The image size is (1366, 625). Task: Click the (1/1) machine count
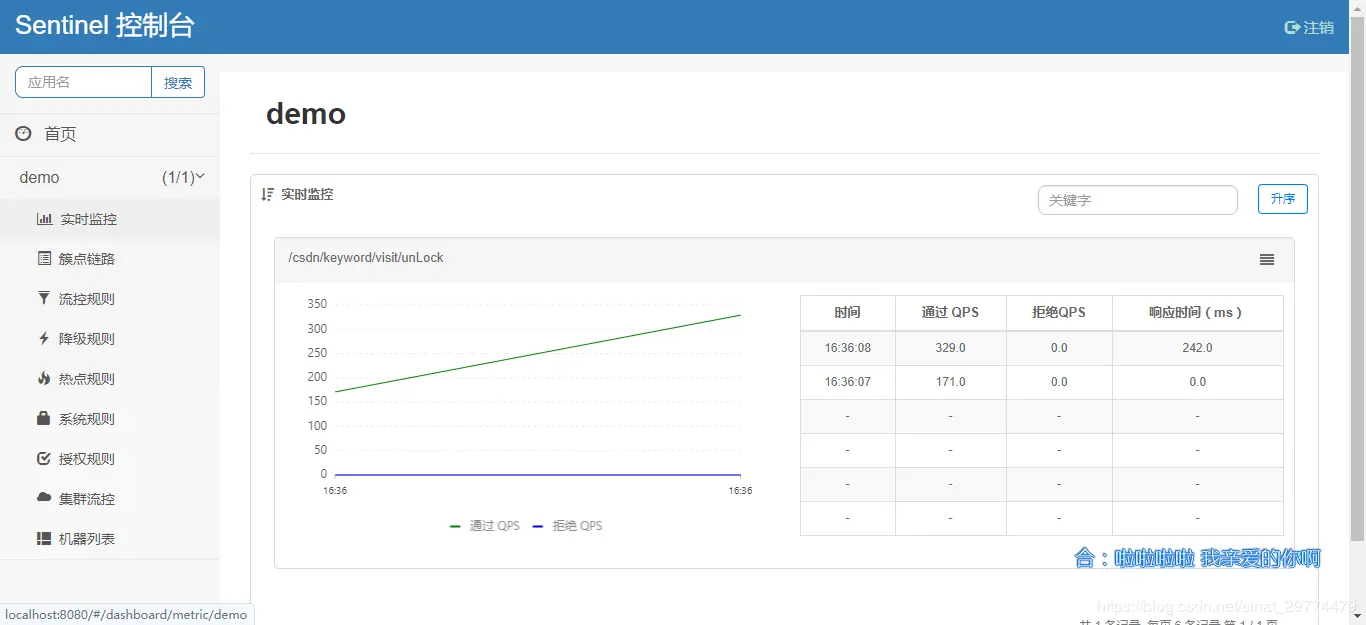178,177
